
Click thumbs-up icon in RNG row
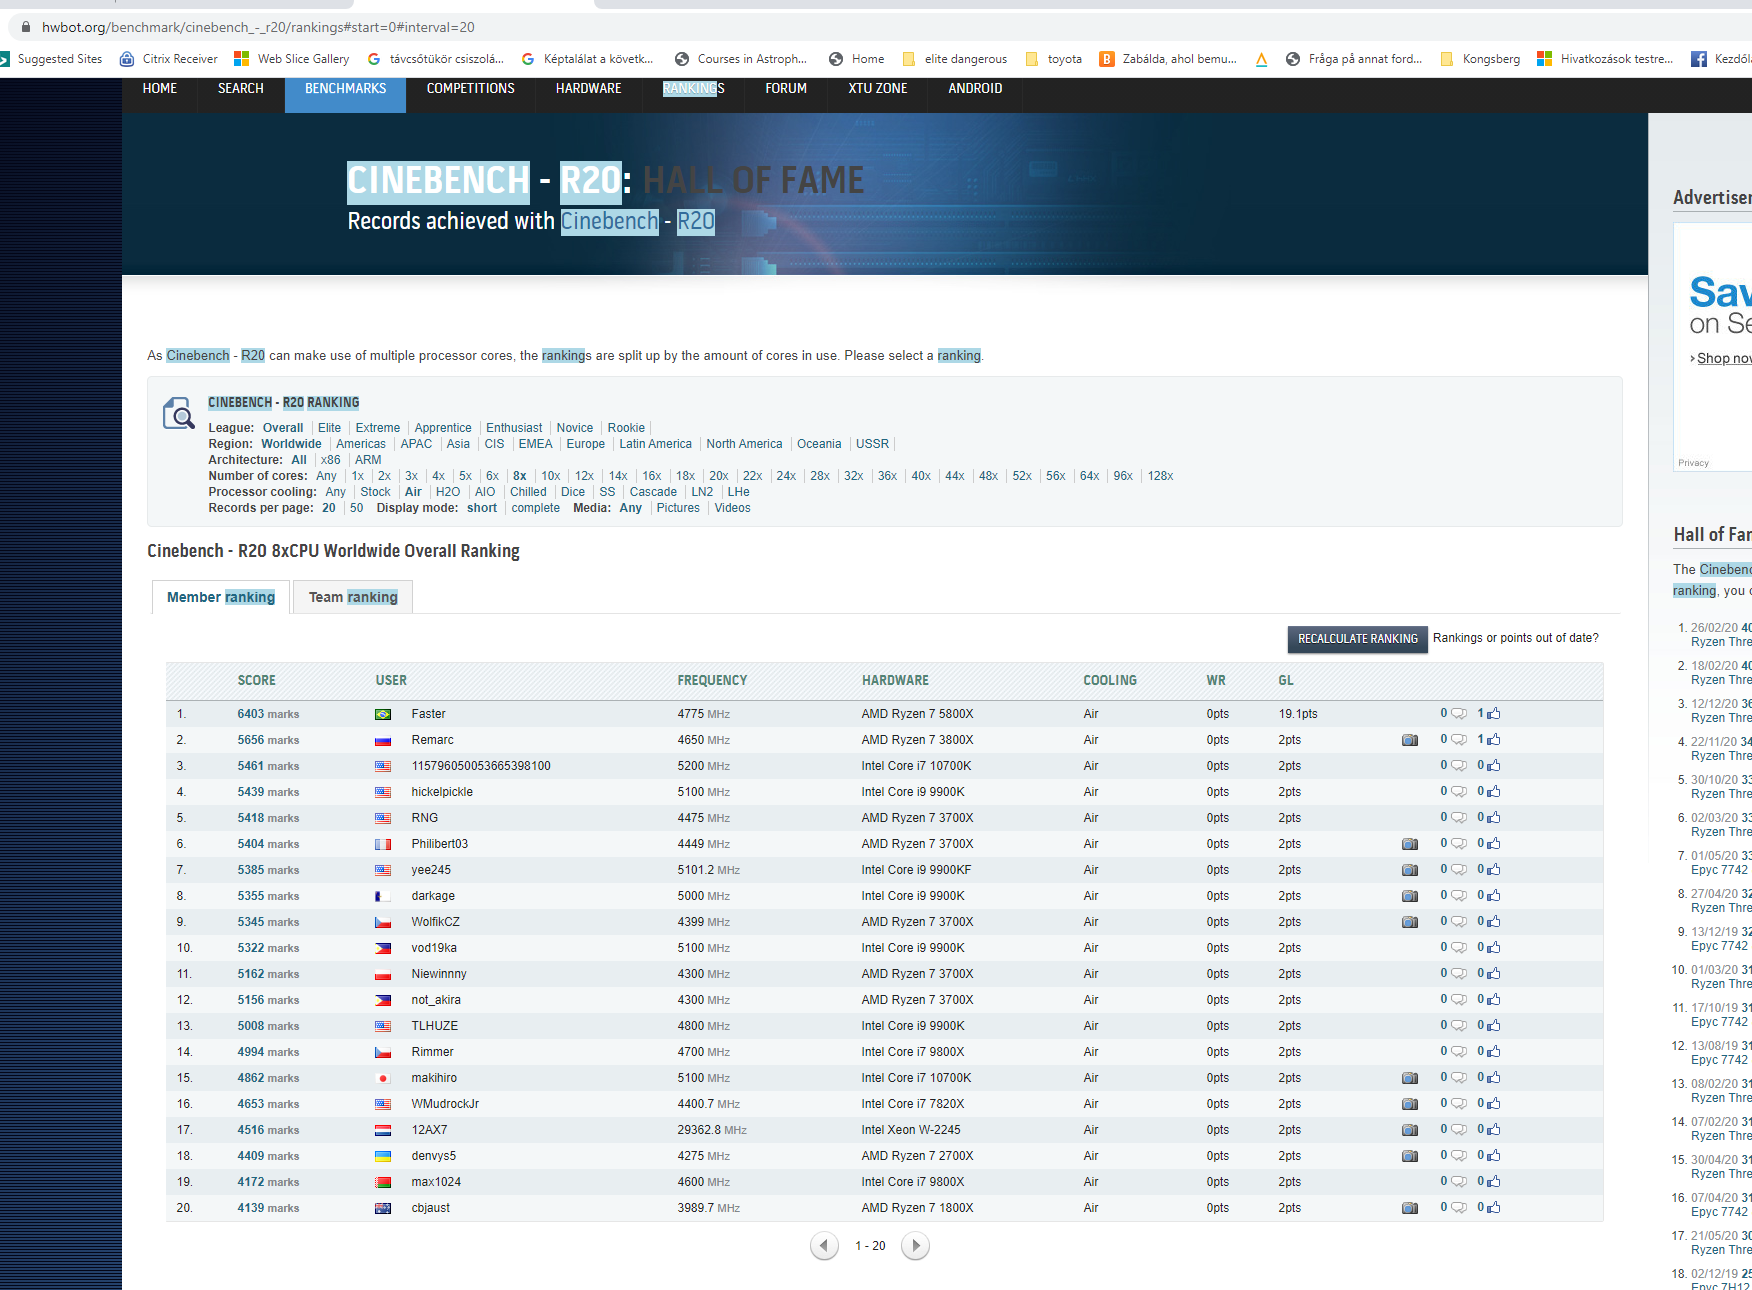(x=1494, y=817)
